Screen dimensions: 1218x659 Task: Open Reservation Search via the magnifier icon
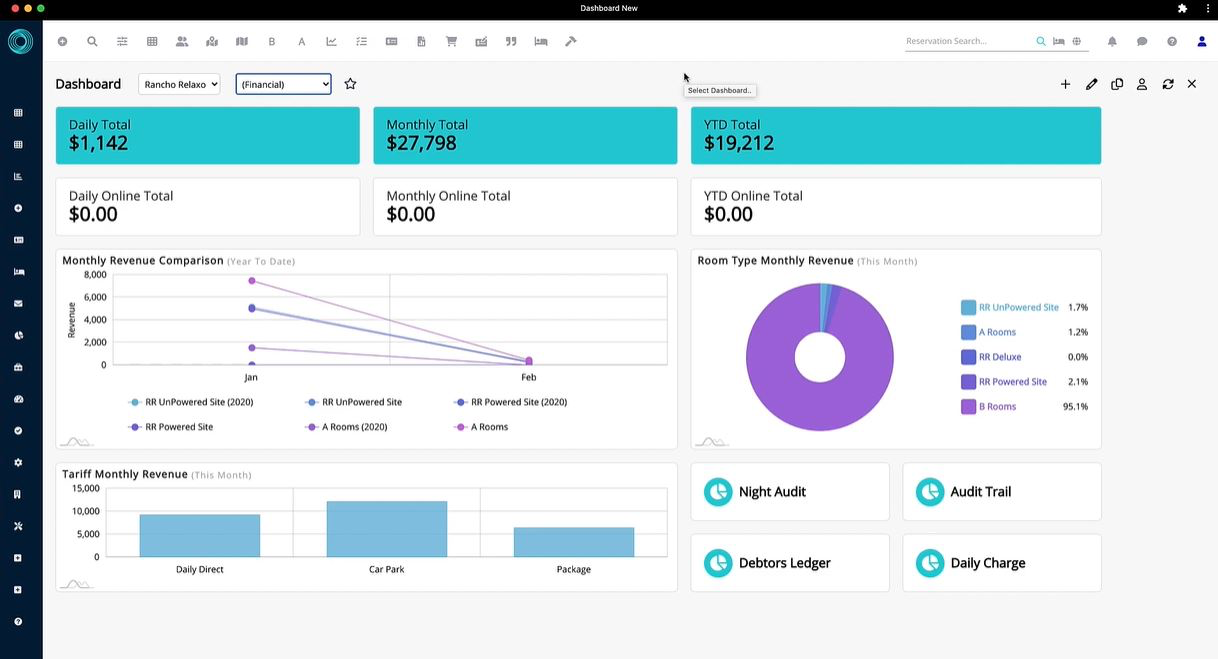tap(1040, 41)
